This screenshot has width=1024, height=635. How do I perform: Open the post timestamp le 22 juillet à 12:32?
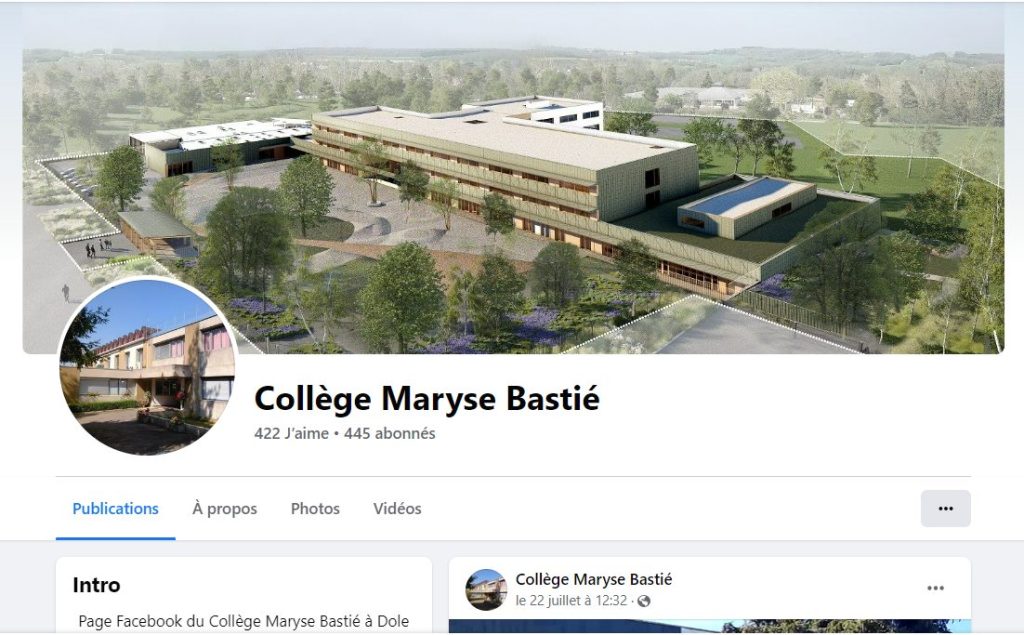coord(571,600)
